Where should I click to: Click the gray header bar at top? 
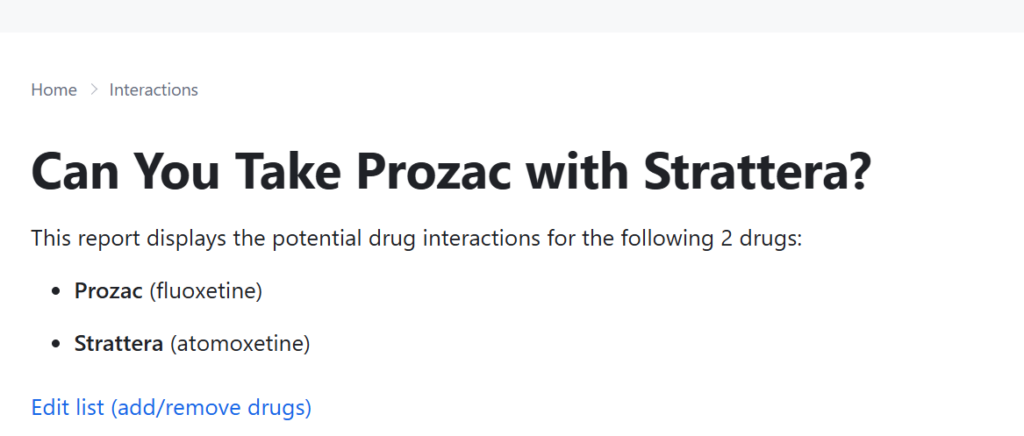pyautogui.click(x=512, y=16)
